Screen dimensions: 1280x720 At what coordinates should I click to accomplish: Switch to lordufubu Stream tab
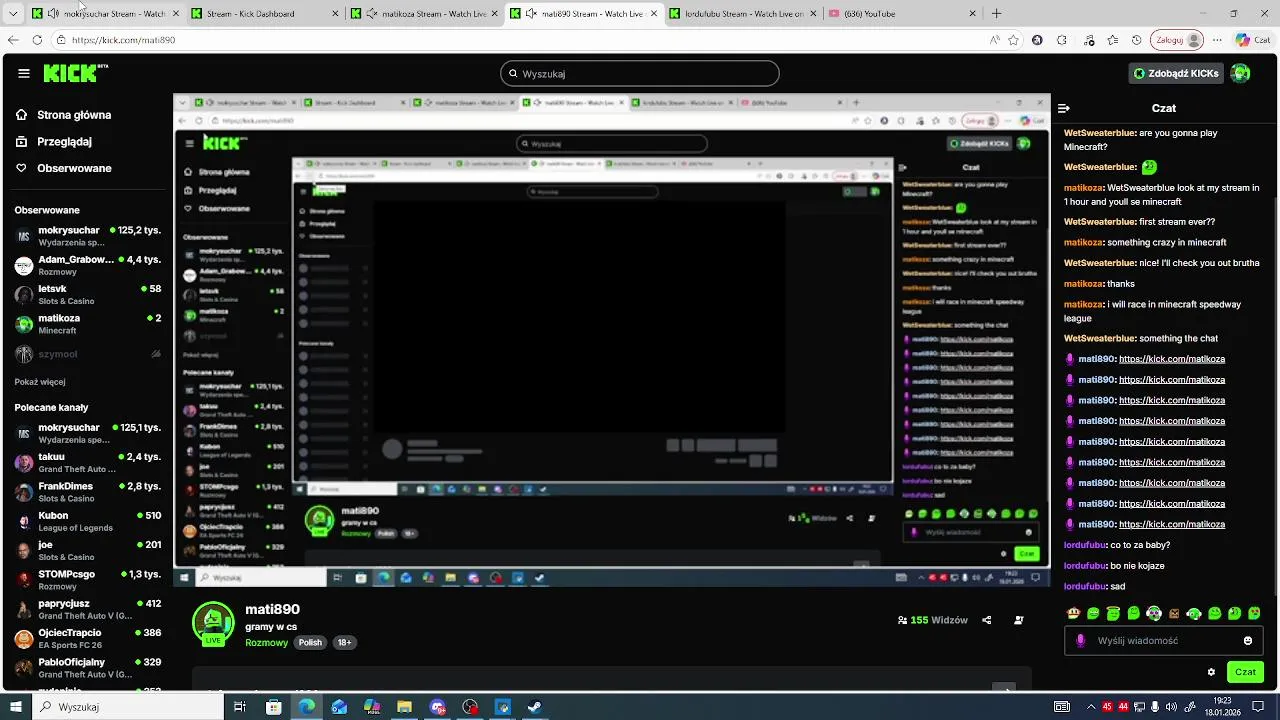tap(742, 14)
